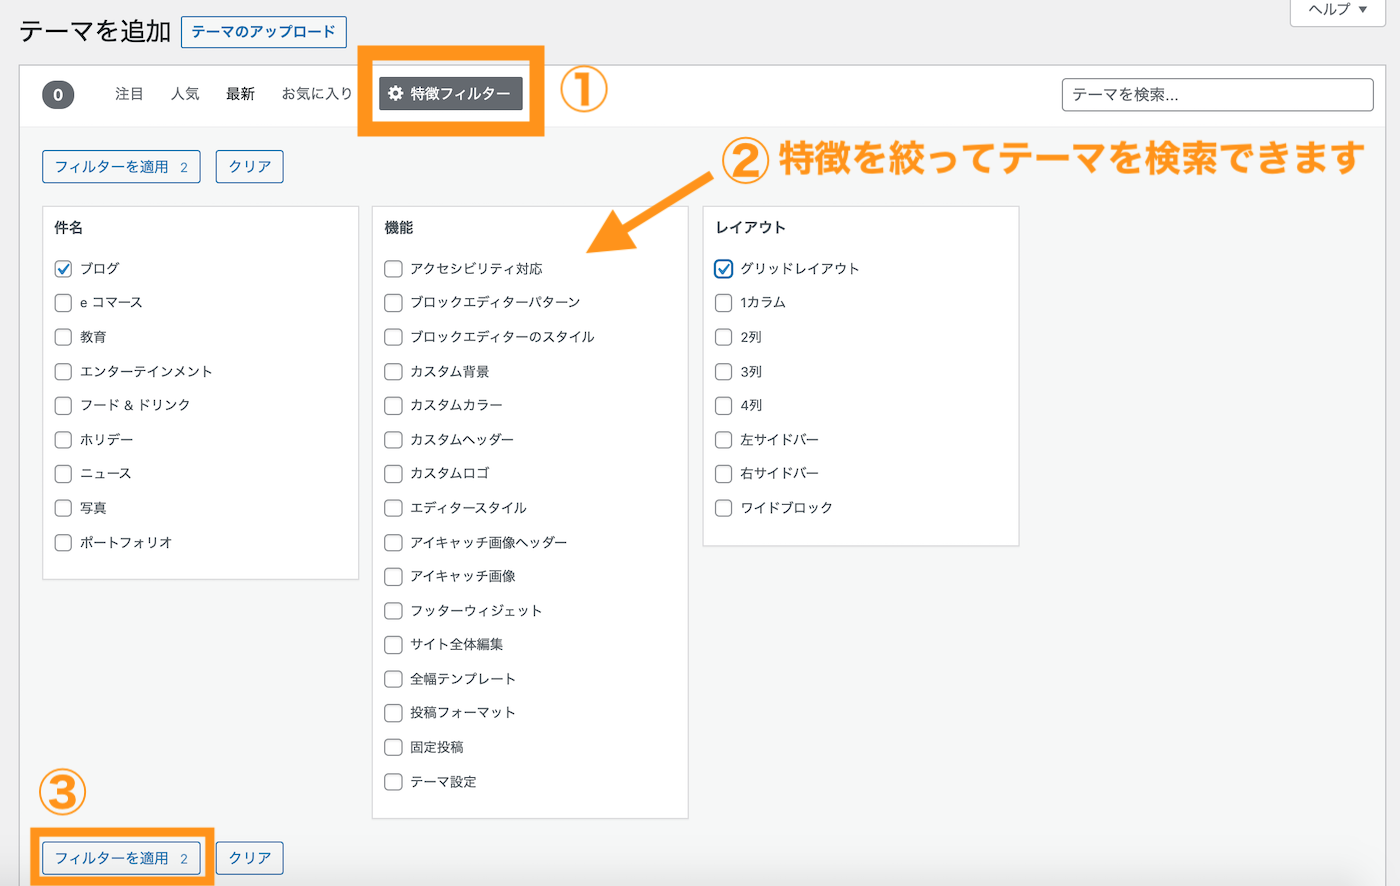Screen dimensions: 1400x886
Task: Check the サイト全体編集 checkbox
Action: tap(394, 645)
